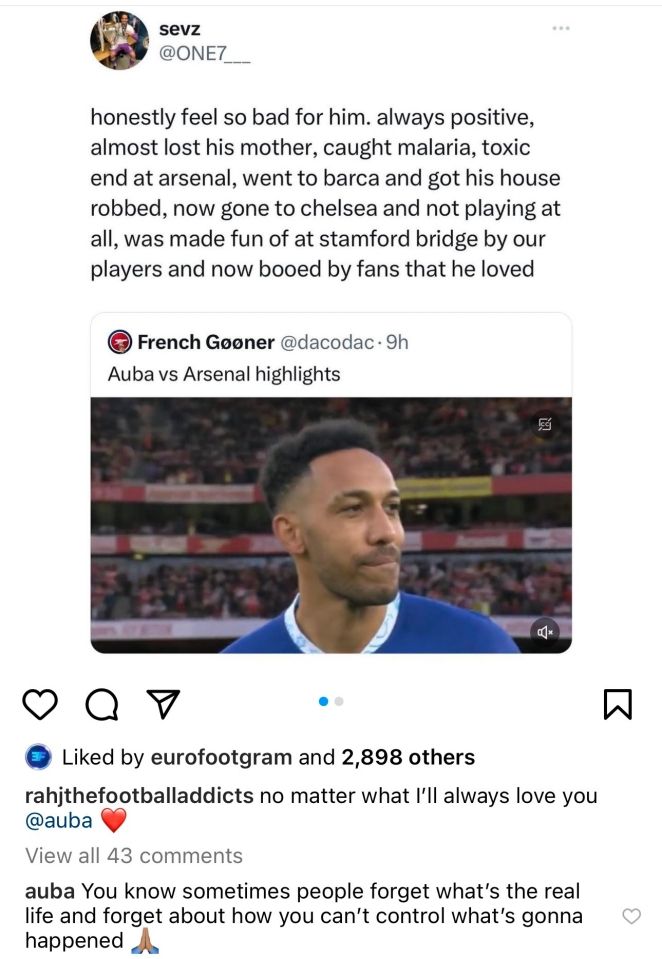Viewport: 662px width, 959px height.
Task: Open sevz's profile picture
Action: point(119,41)
